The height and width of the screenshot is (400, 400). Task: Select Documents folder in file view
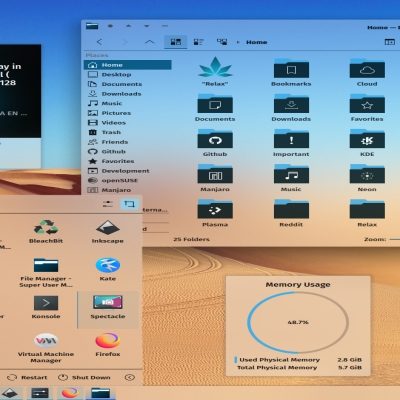click(x=215, y=104)
